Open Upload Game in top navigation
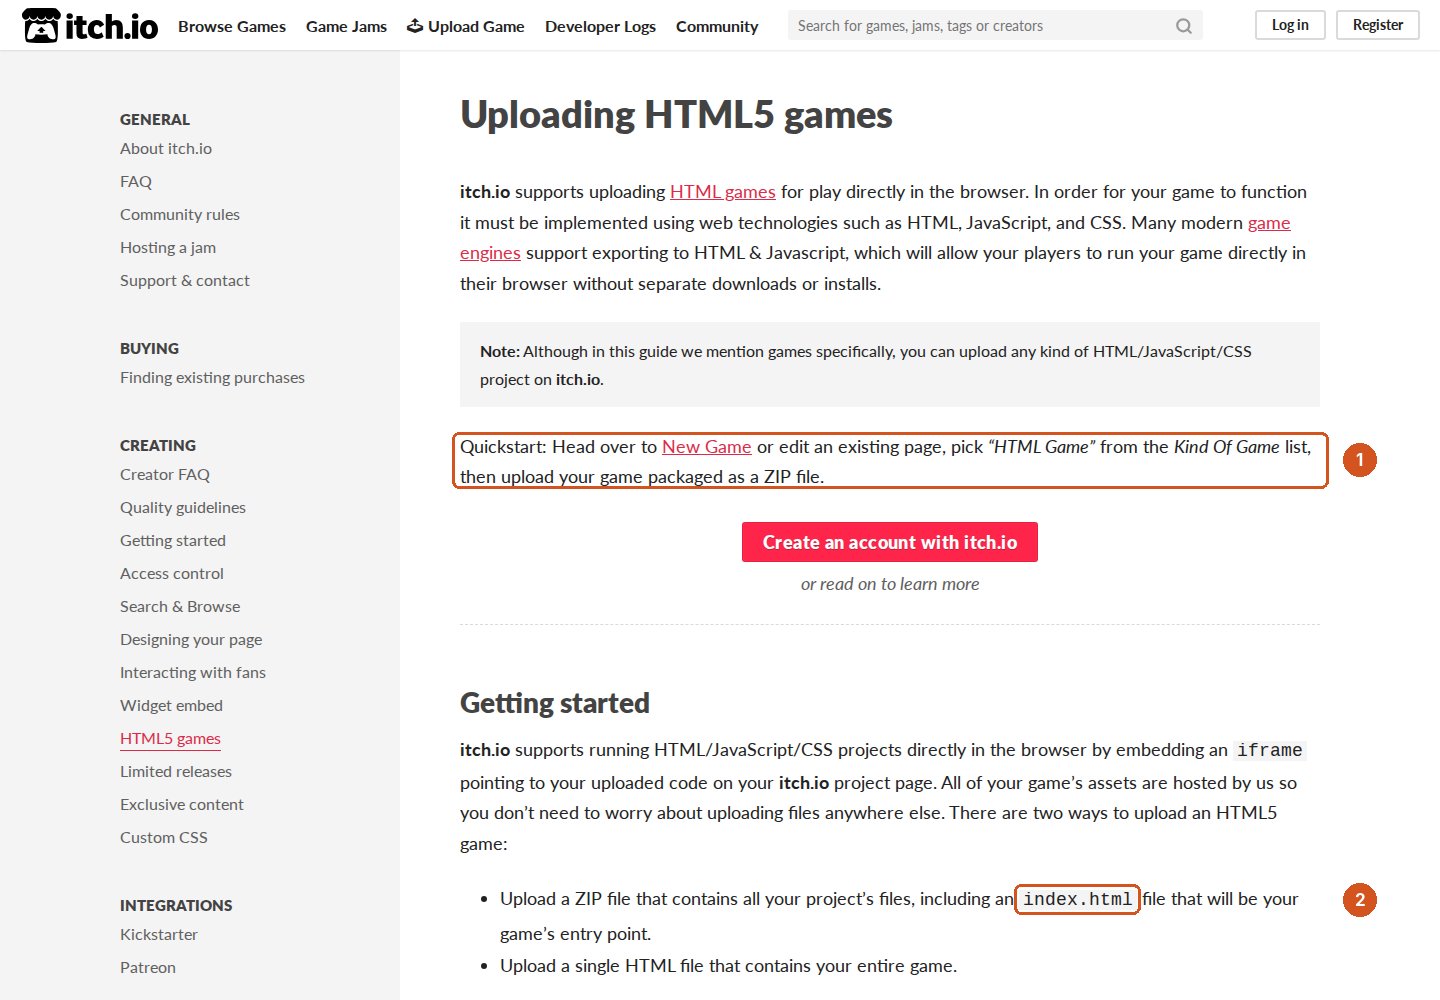Image resolution: width=1440 pixels, height=1000 pixels. (x=466, y=26)
